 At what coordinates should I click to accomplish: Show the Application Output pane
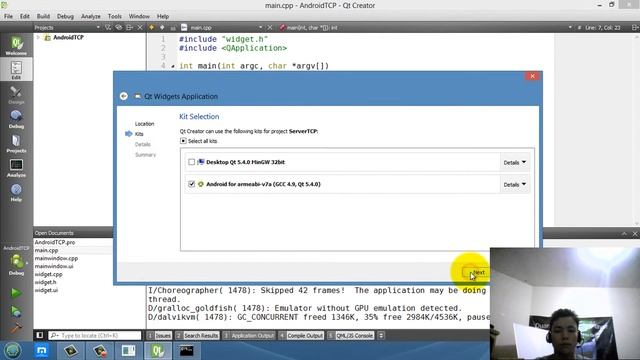coord(249,335)
